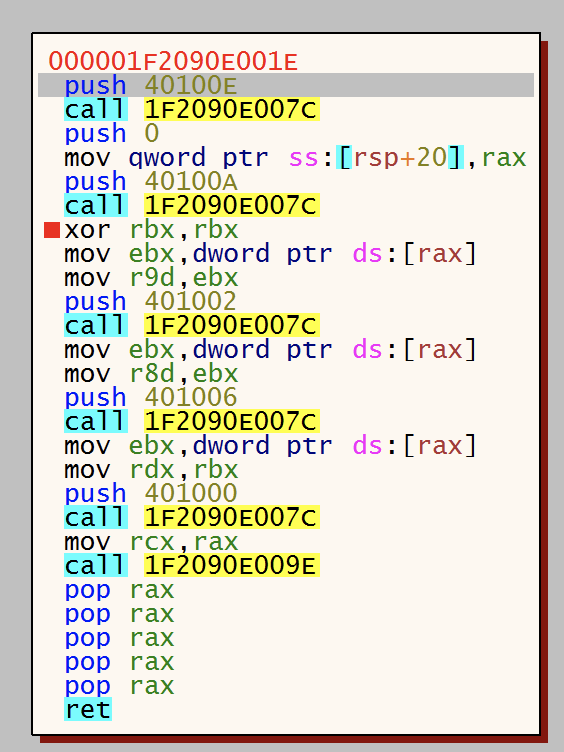
Task: Select the push 401002 instruction
Action: tap(151, 301)
